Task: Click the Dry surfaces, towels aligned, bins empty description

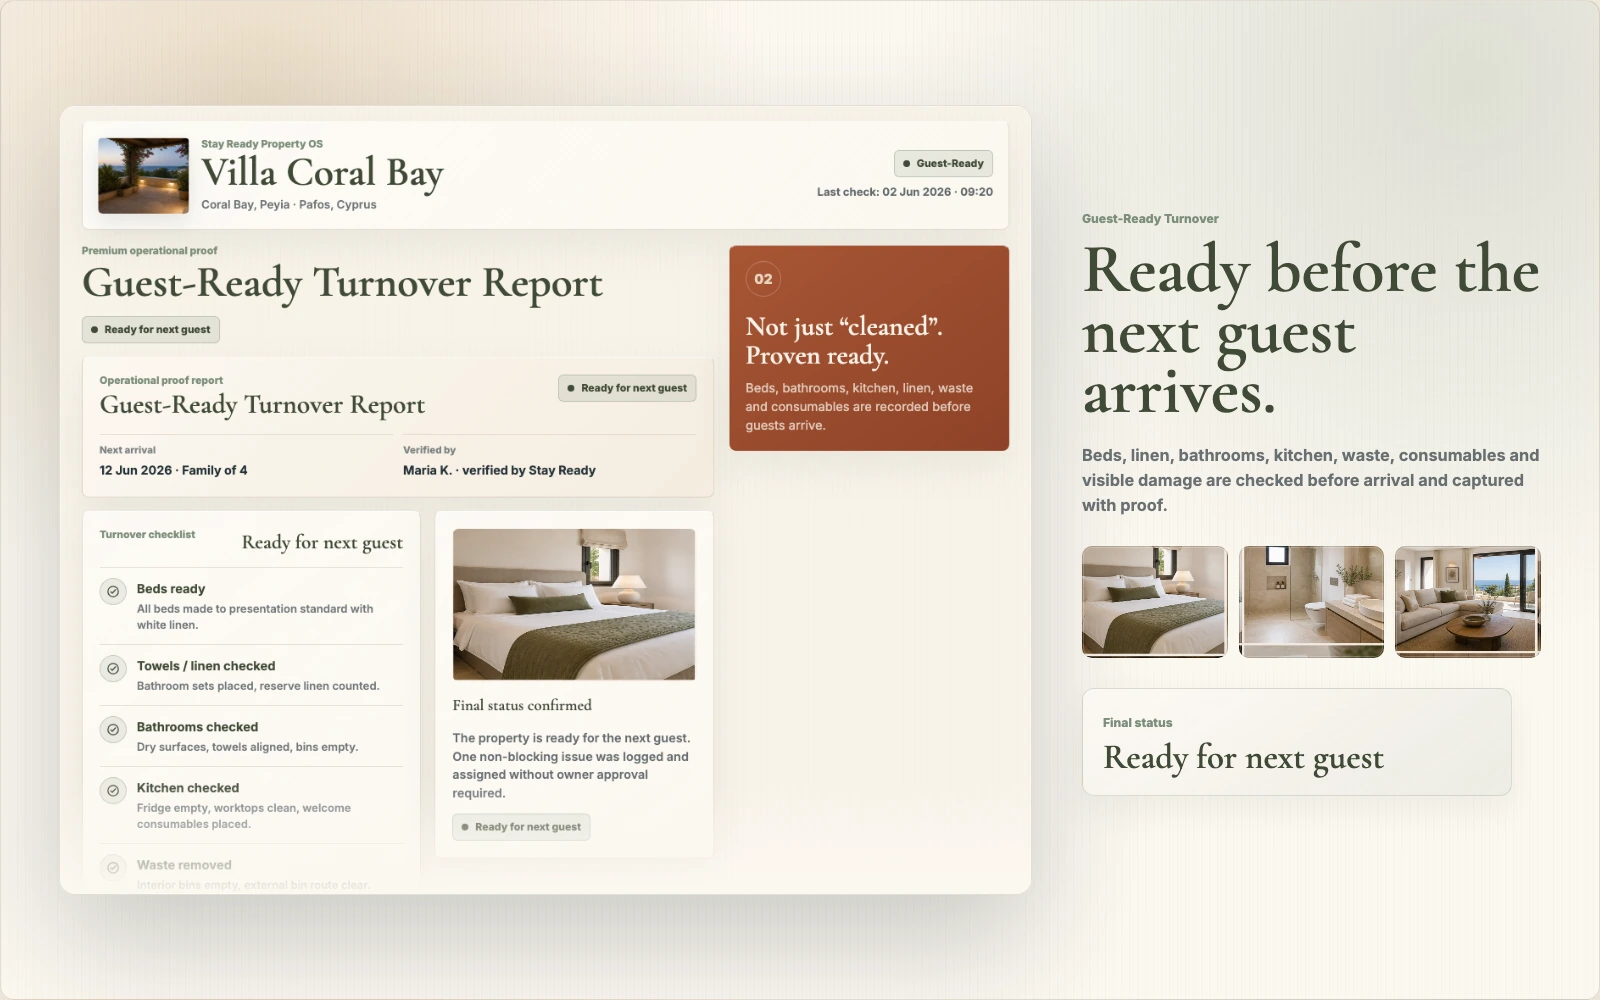Action: point(247,747)
